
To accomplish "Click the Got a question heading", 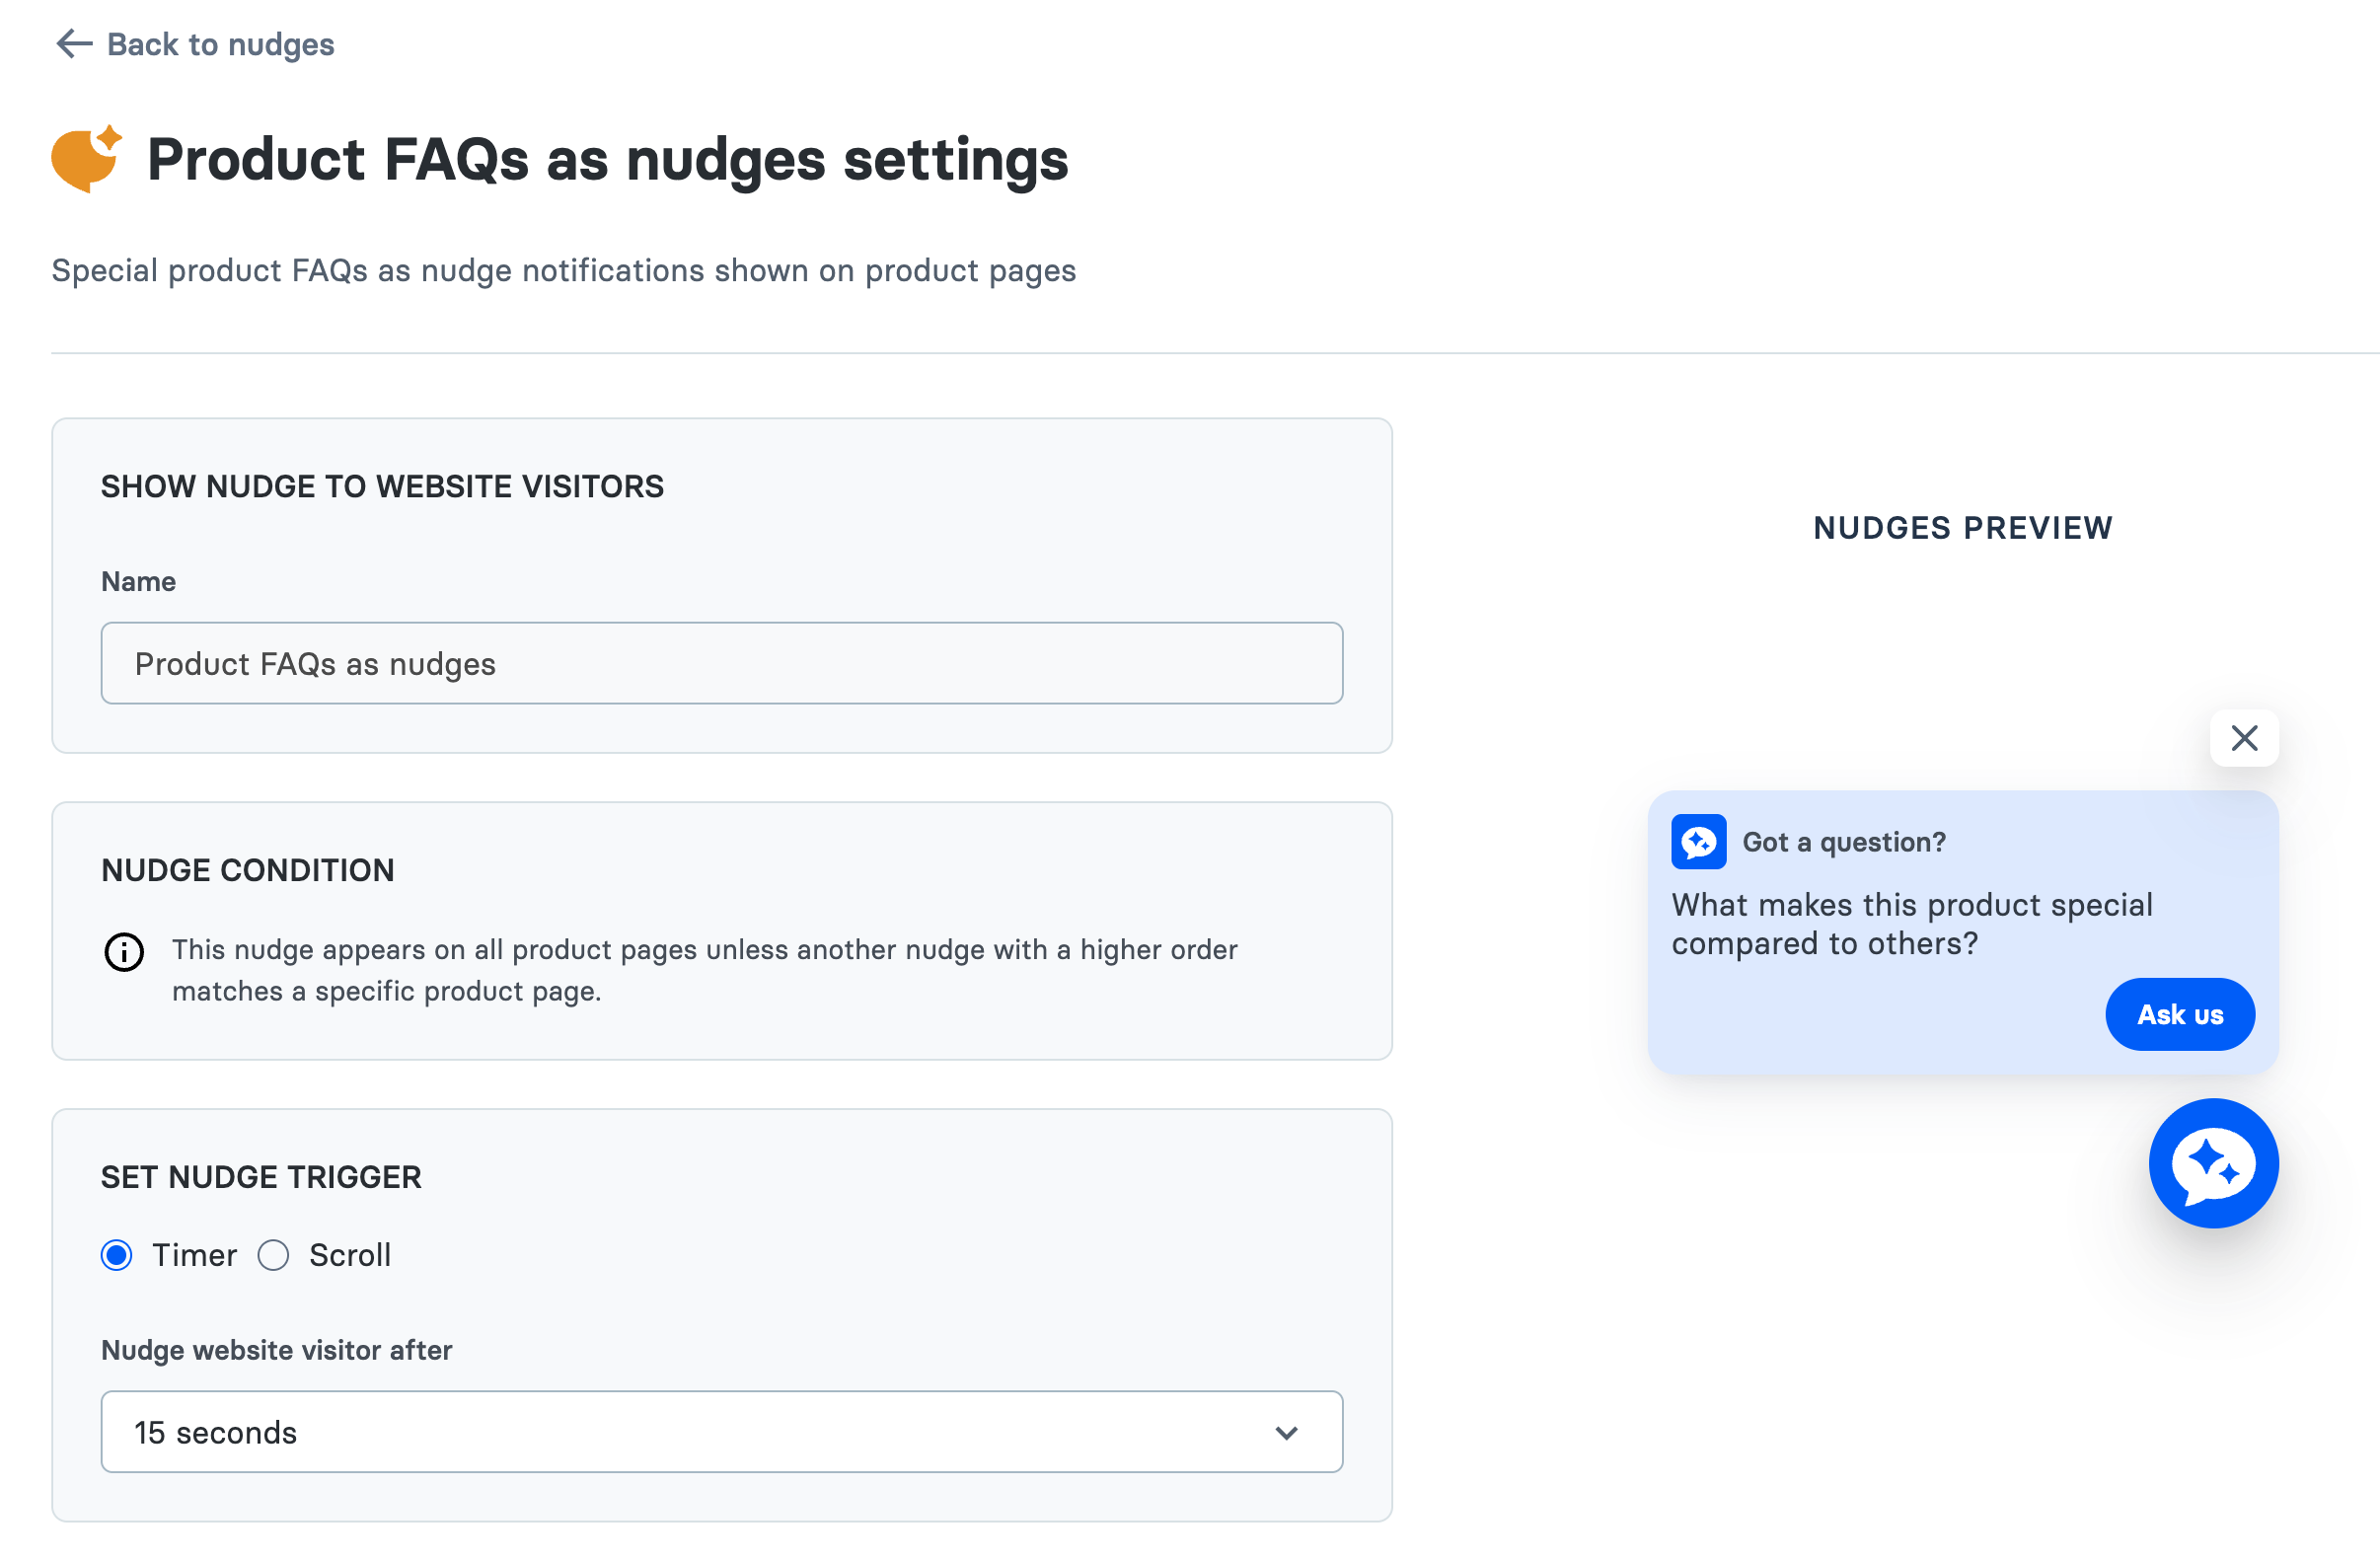I will [x=1843, y=842].
